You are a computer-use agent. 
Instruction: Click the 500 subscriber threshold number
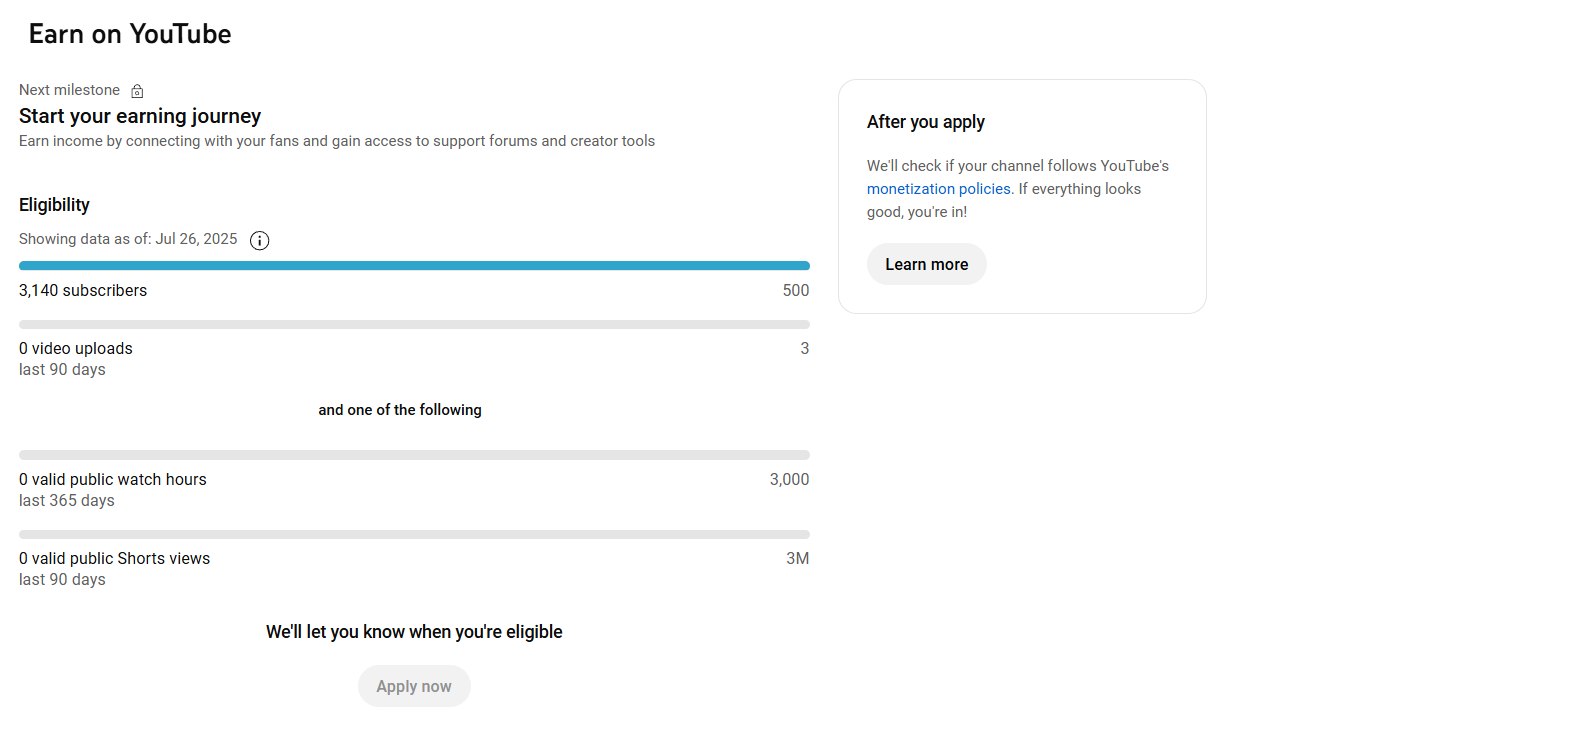(796, 290)
